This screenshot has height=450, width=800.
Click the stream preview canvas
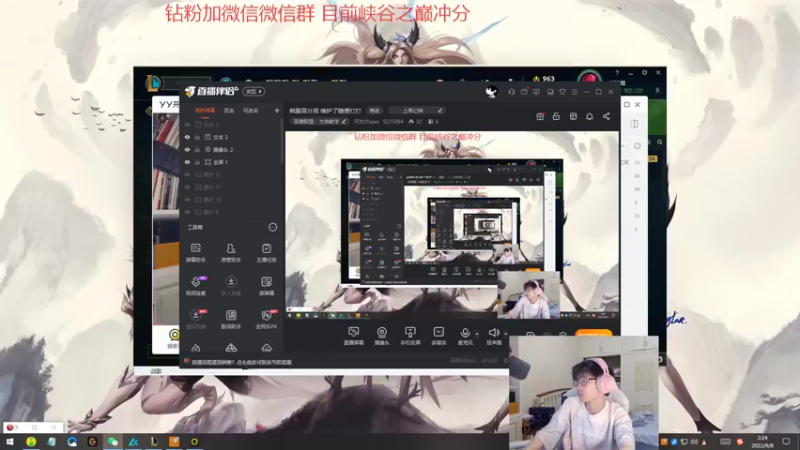(x=452, y=226)
